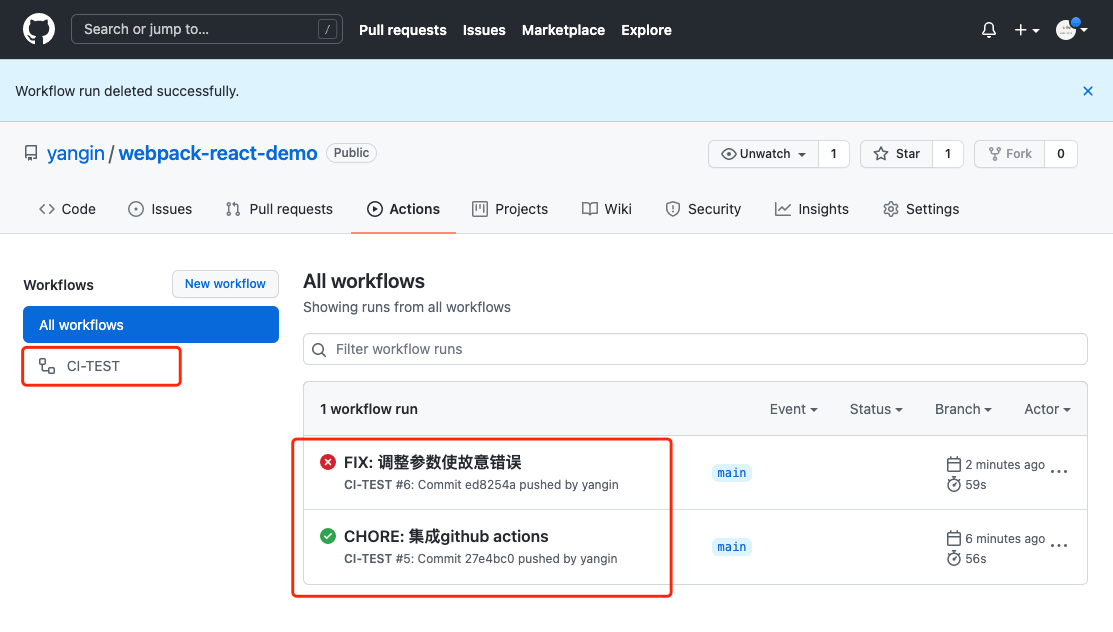Dismiss the workflow deleted banner
1113x632 pixels.
[1087, 91]
